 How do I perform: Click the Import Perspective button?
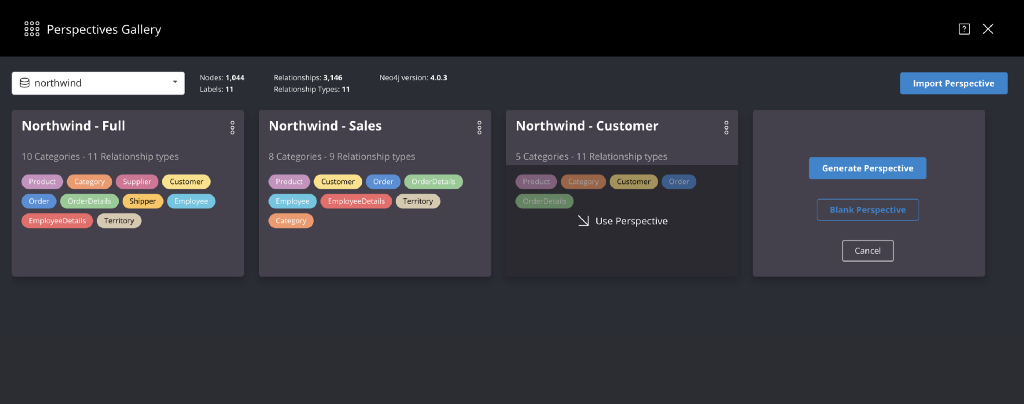pyautogui.click(x=953, y=83)
